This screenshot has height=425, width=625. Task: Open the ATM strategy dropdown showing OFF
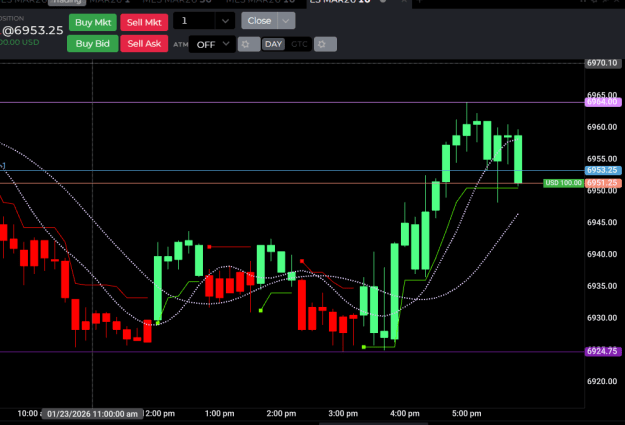(x=212, y=44)
